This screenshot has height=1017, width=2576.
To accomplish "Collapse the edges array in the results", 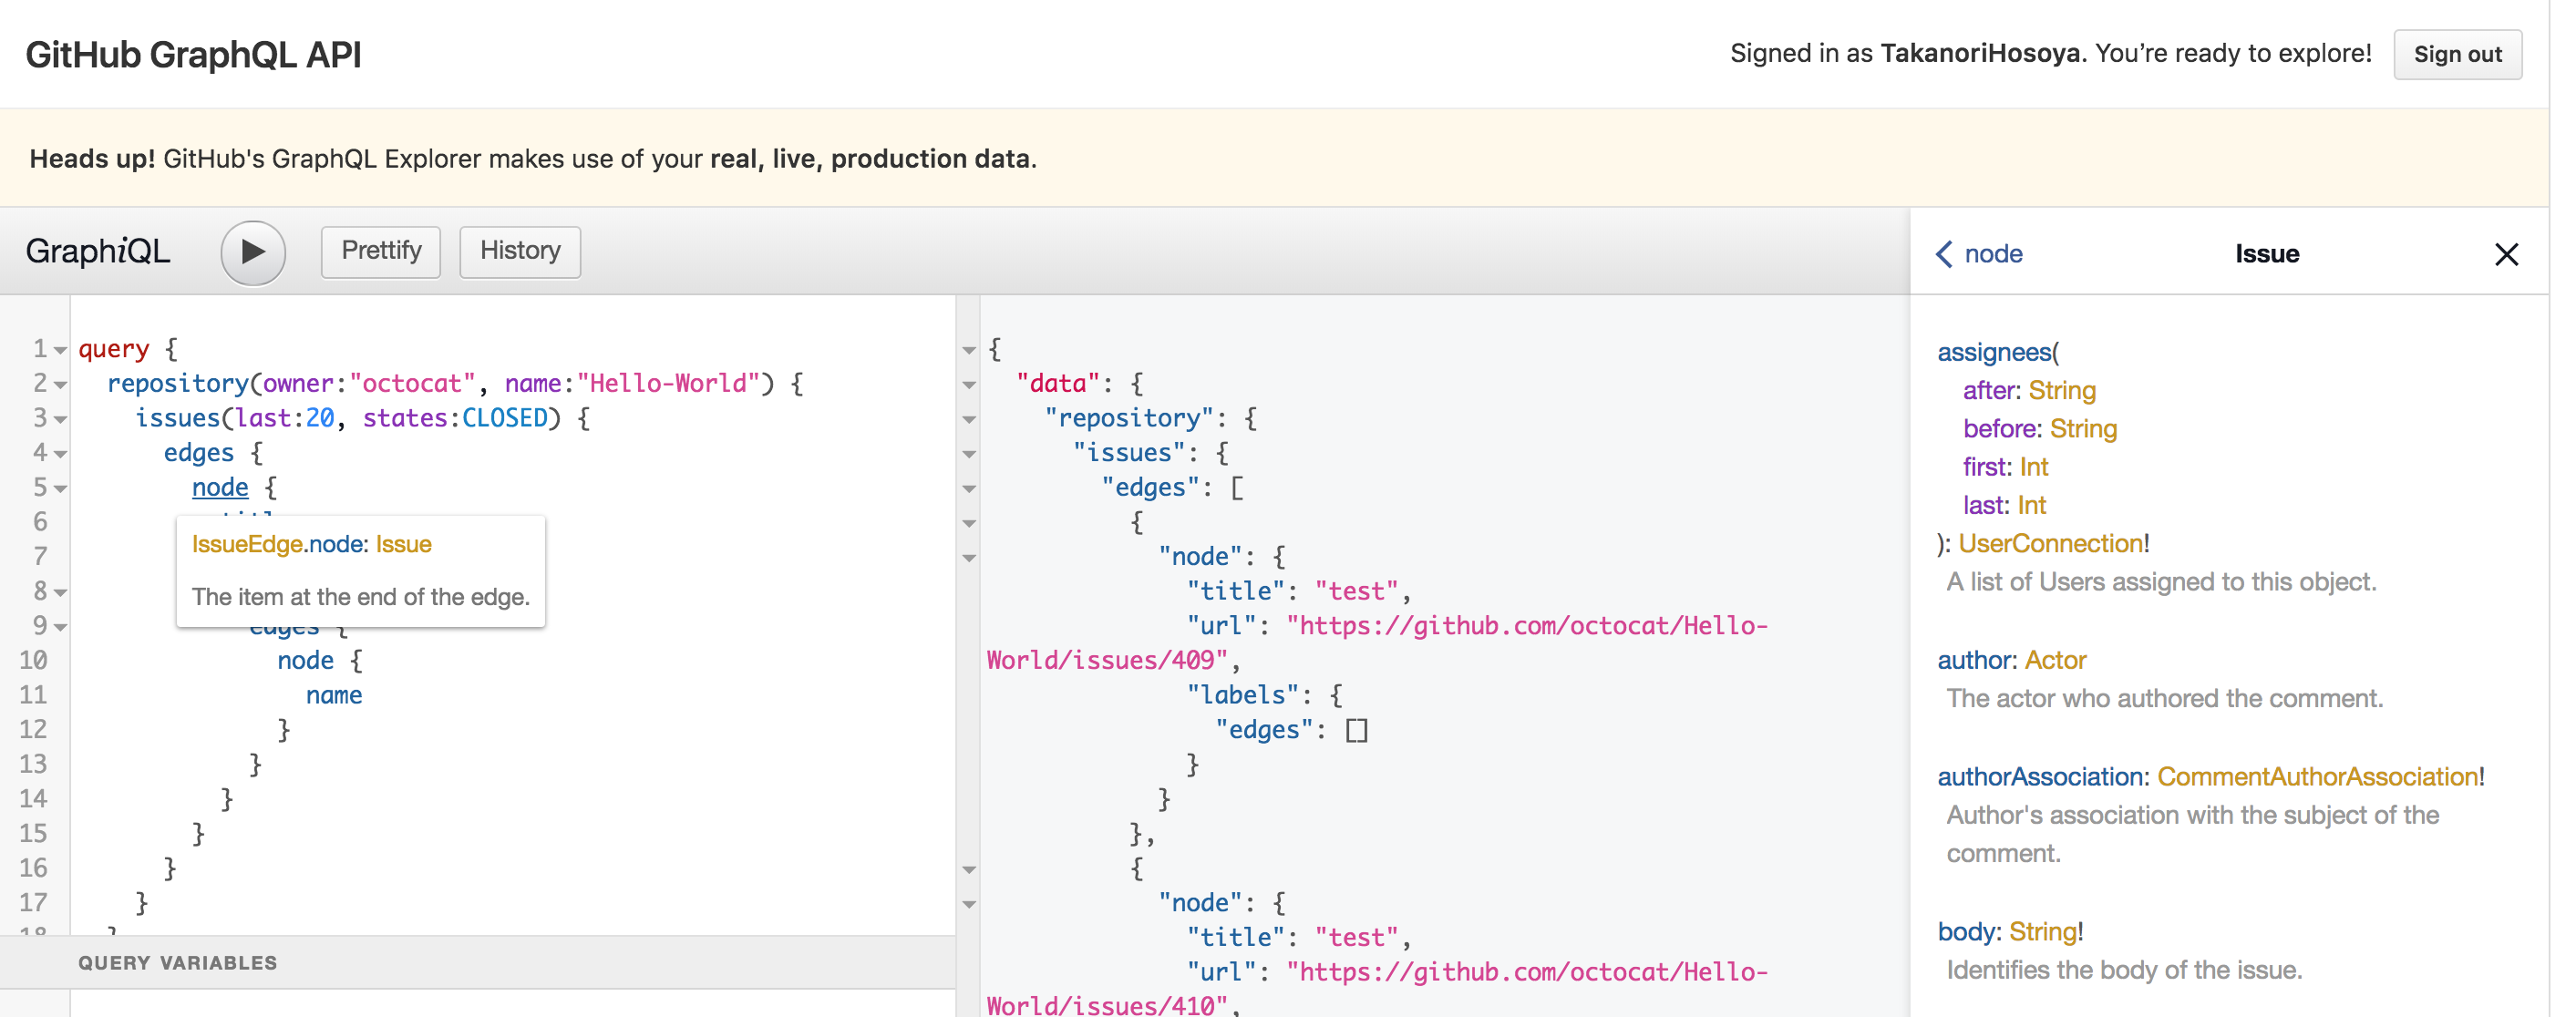I will pyautogui.click(x=968, y=488).
